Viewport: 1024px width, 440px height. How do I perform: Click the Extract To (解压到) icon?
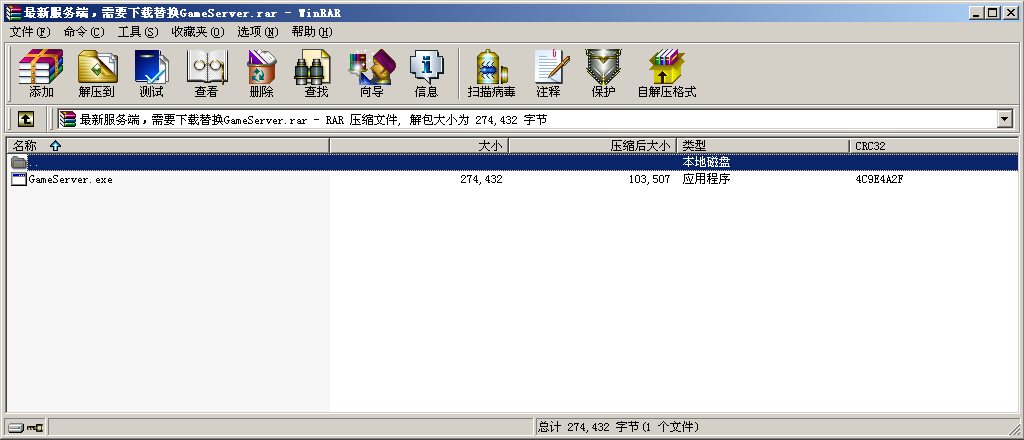coord(97,73)
